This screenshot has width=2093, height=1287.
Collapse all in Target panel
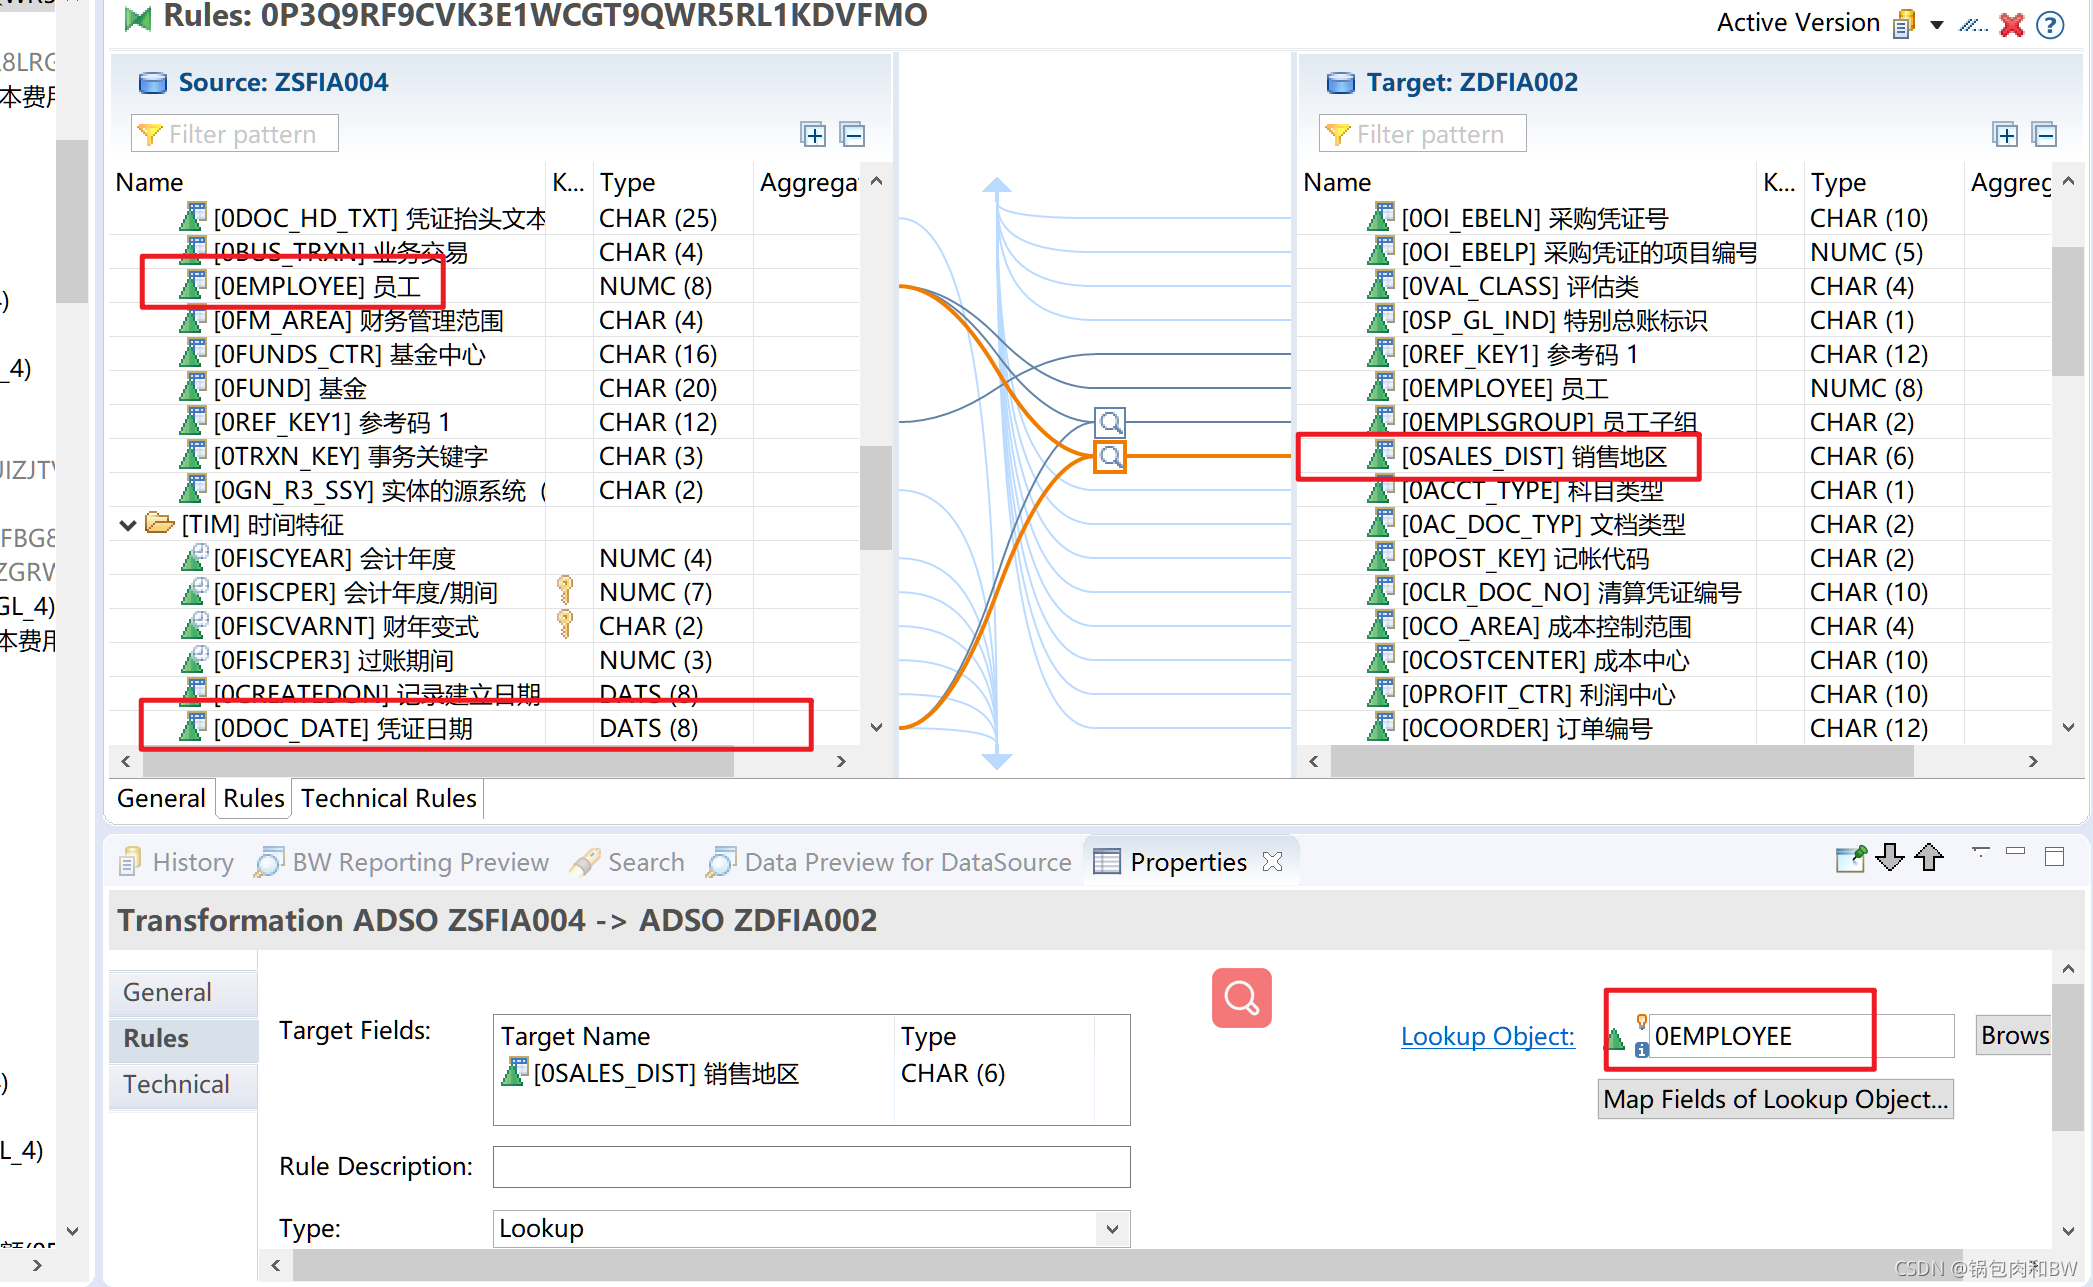point(2045,134)
